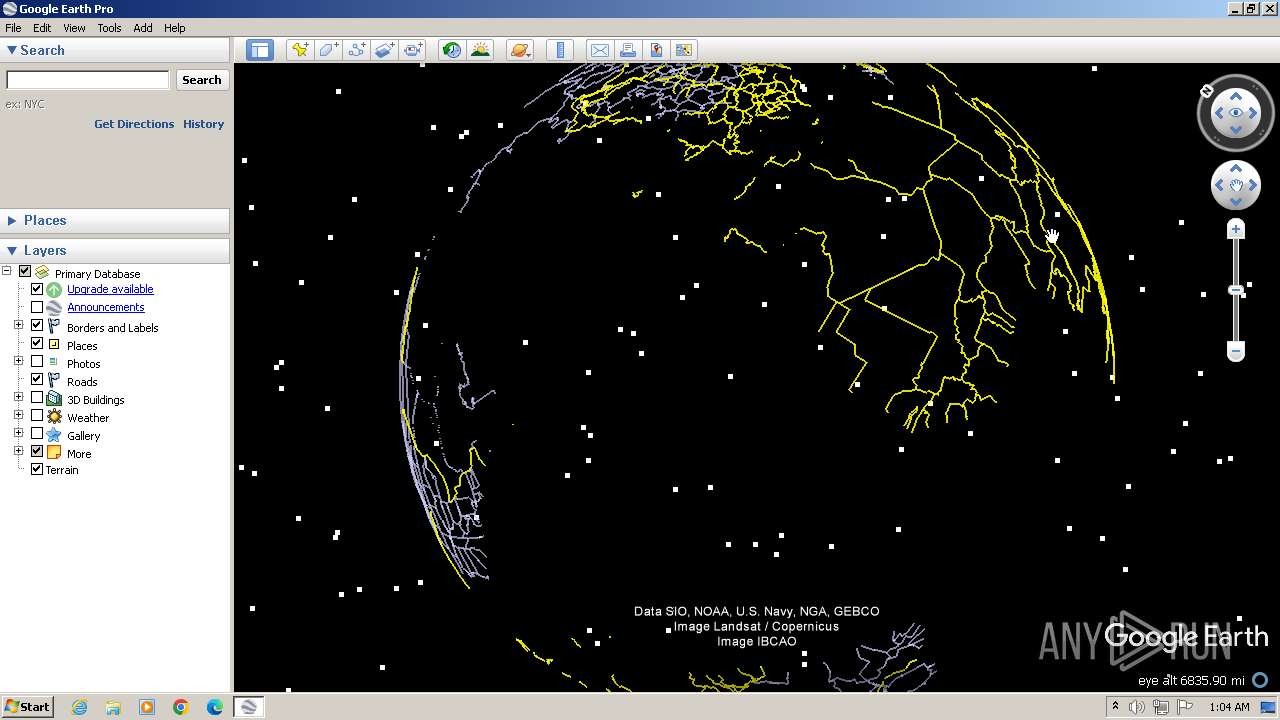Collapse the Layers panel
1280x720 pixels.
(12, 250)
